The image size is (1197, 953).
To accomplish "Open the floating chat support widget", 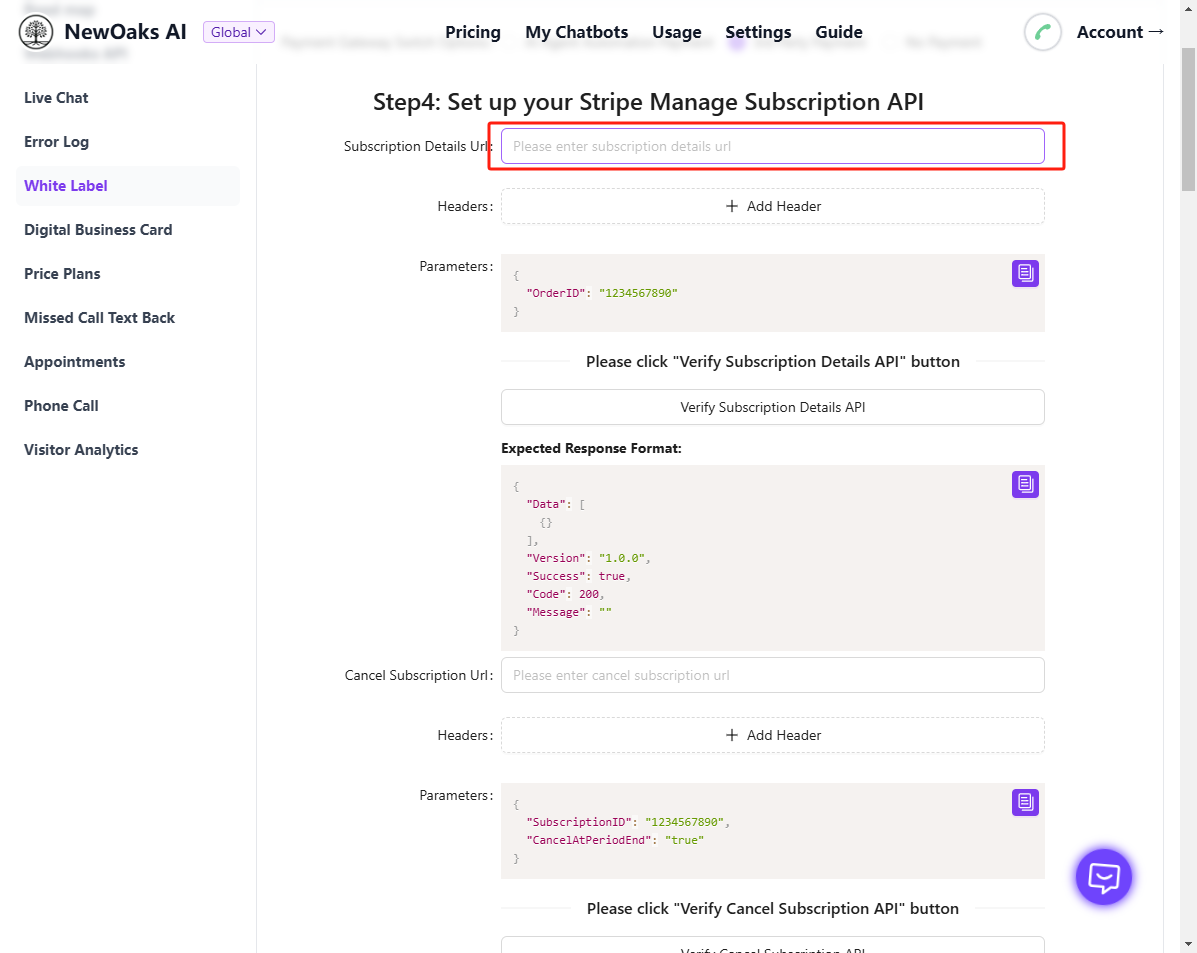I will click(1103, 877).
